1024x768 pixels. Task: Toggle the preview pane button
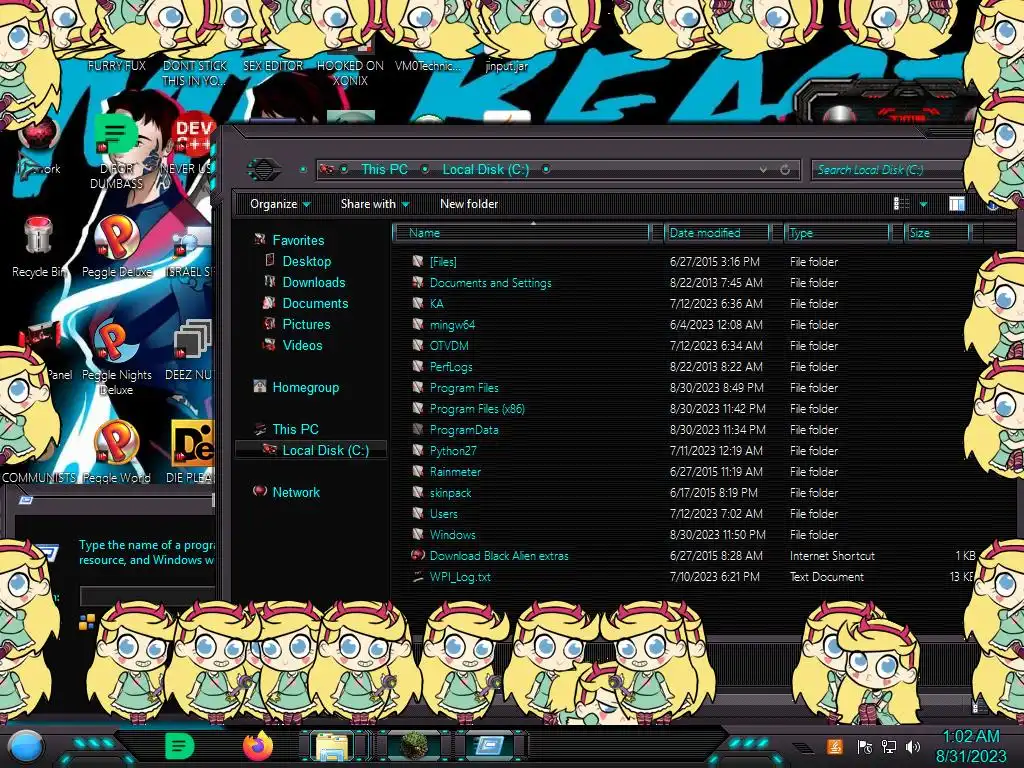tap(957, 204)
